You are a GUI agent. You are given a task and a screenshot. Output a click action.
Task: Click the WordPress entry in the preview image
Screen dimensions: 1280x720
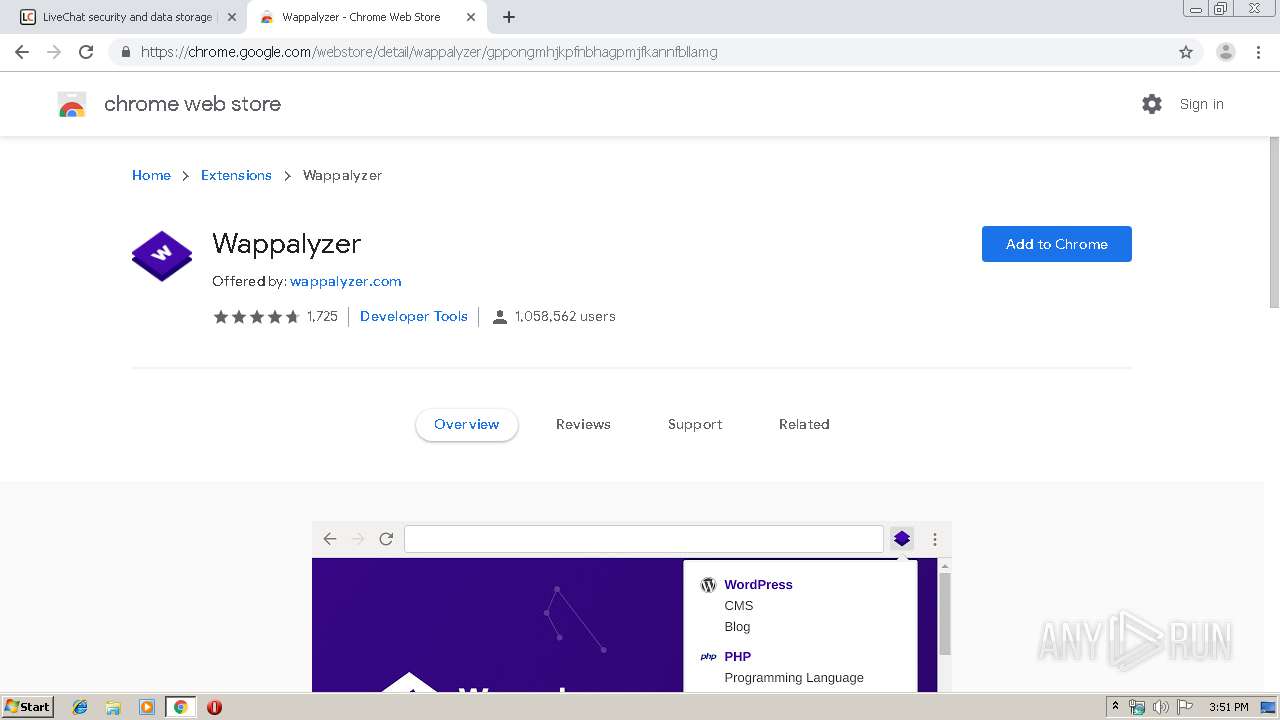pos(758,585)
